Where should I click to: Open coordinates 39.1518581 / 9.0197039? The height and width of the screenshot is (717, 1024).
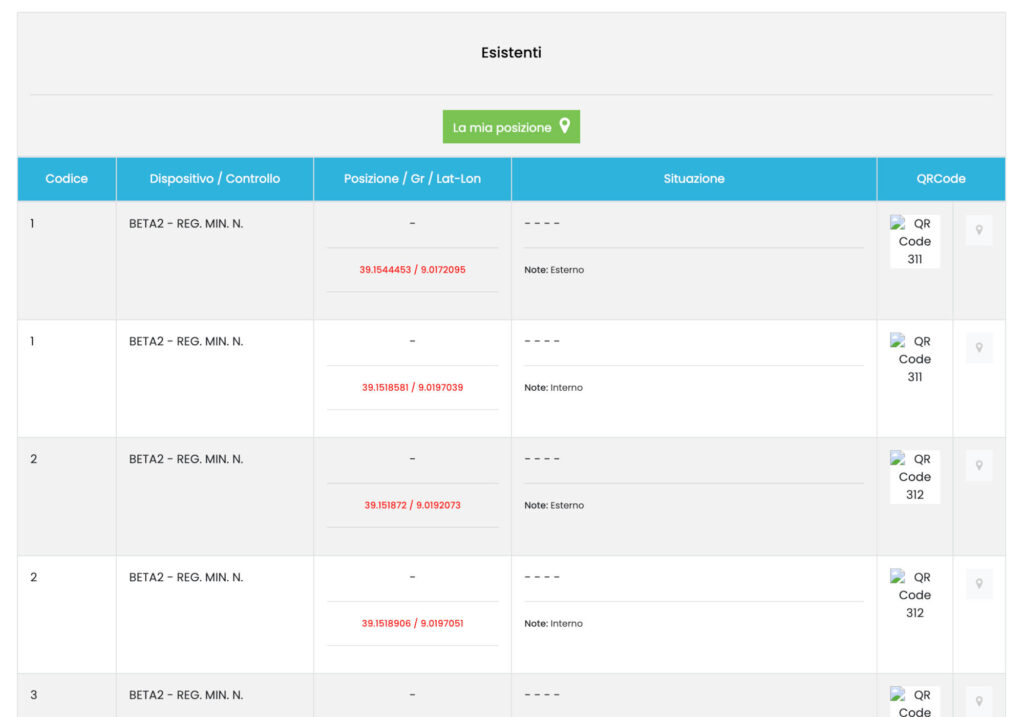412,388
